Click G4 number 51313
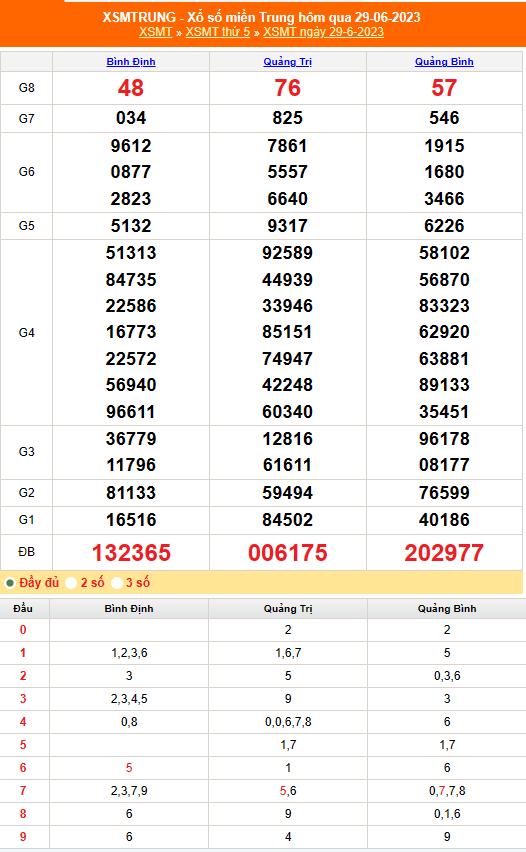This screenshot has height=852, width=526. [131, 253]
